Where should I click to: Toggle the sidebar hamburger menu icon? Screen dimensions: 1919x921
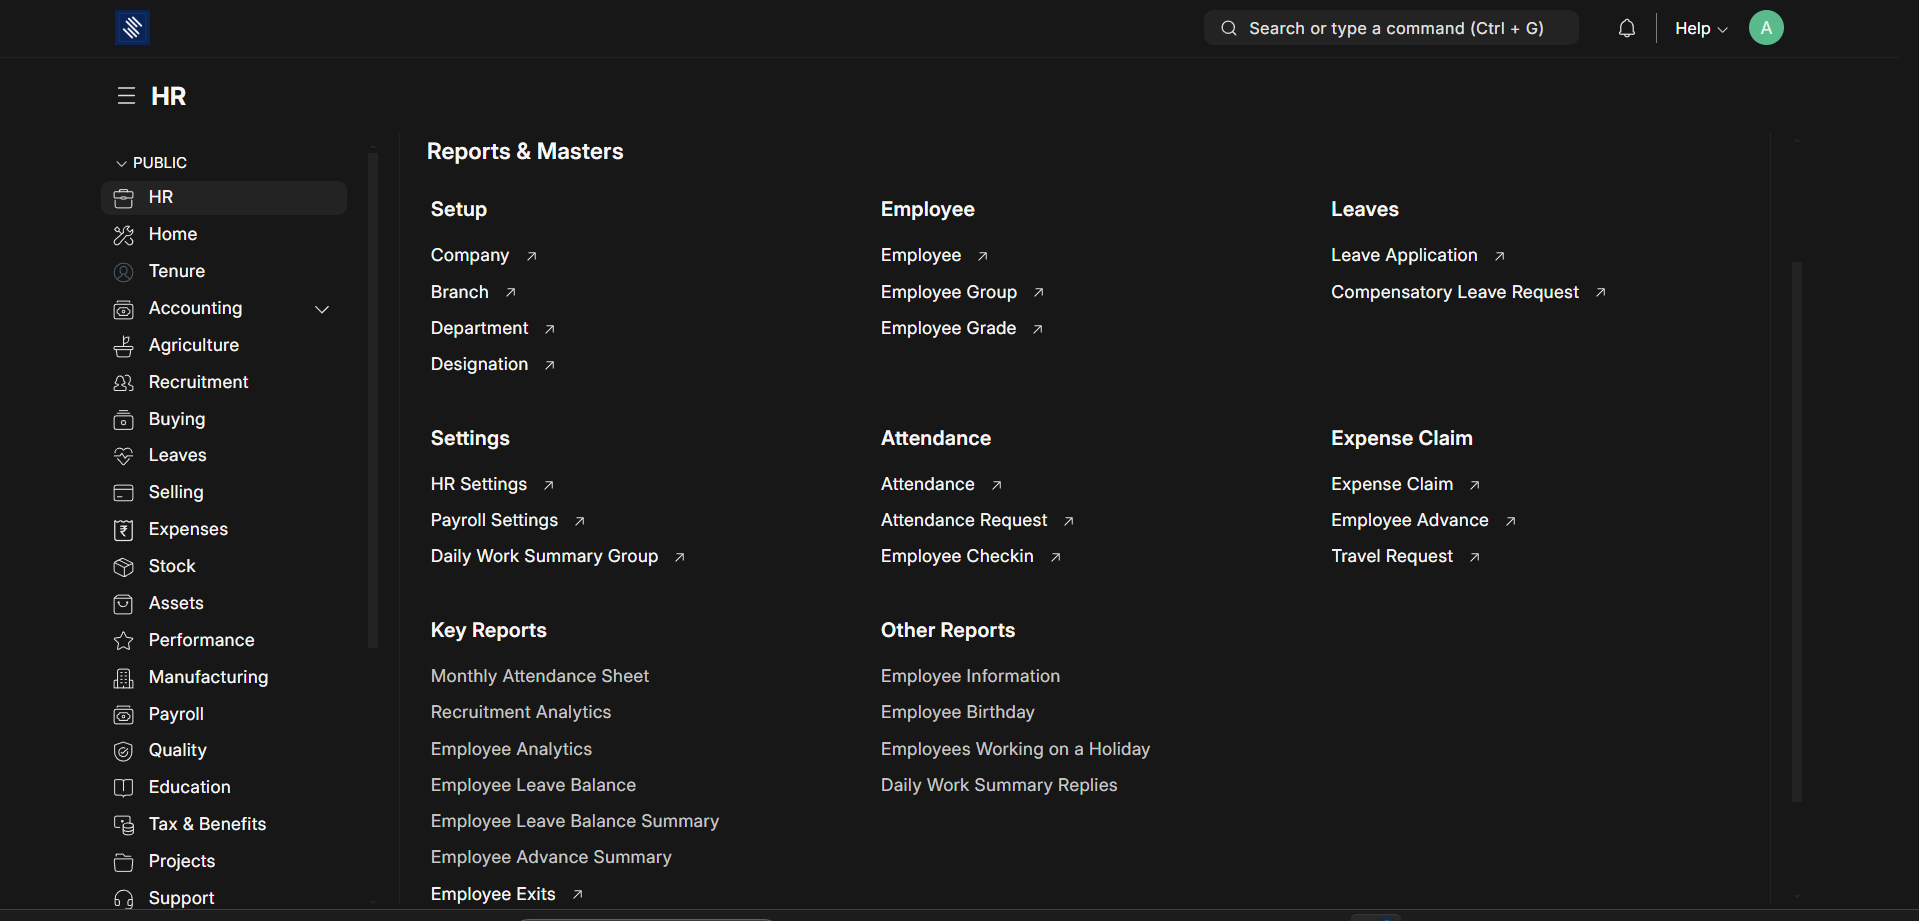(x=126, y=96)
